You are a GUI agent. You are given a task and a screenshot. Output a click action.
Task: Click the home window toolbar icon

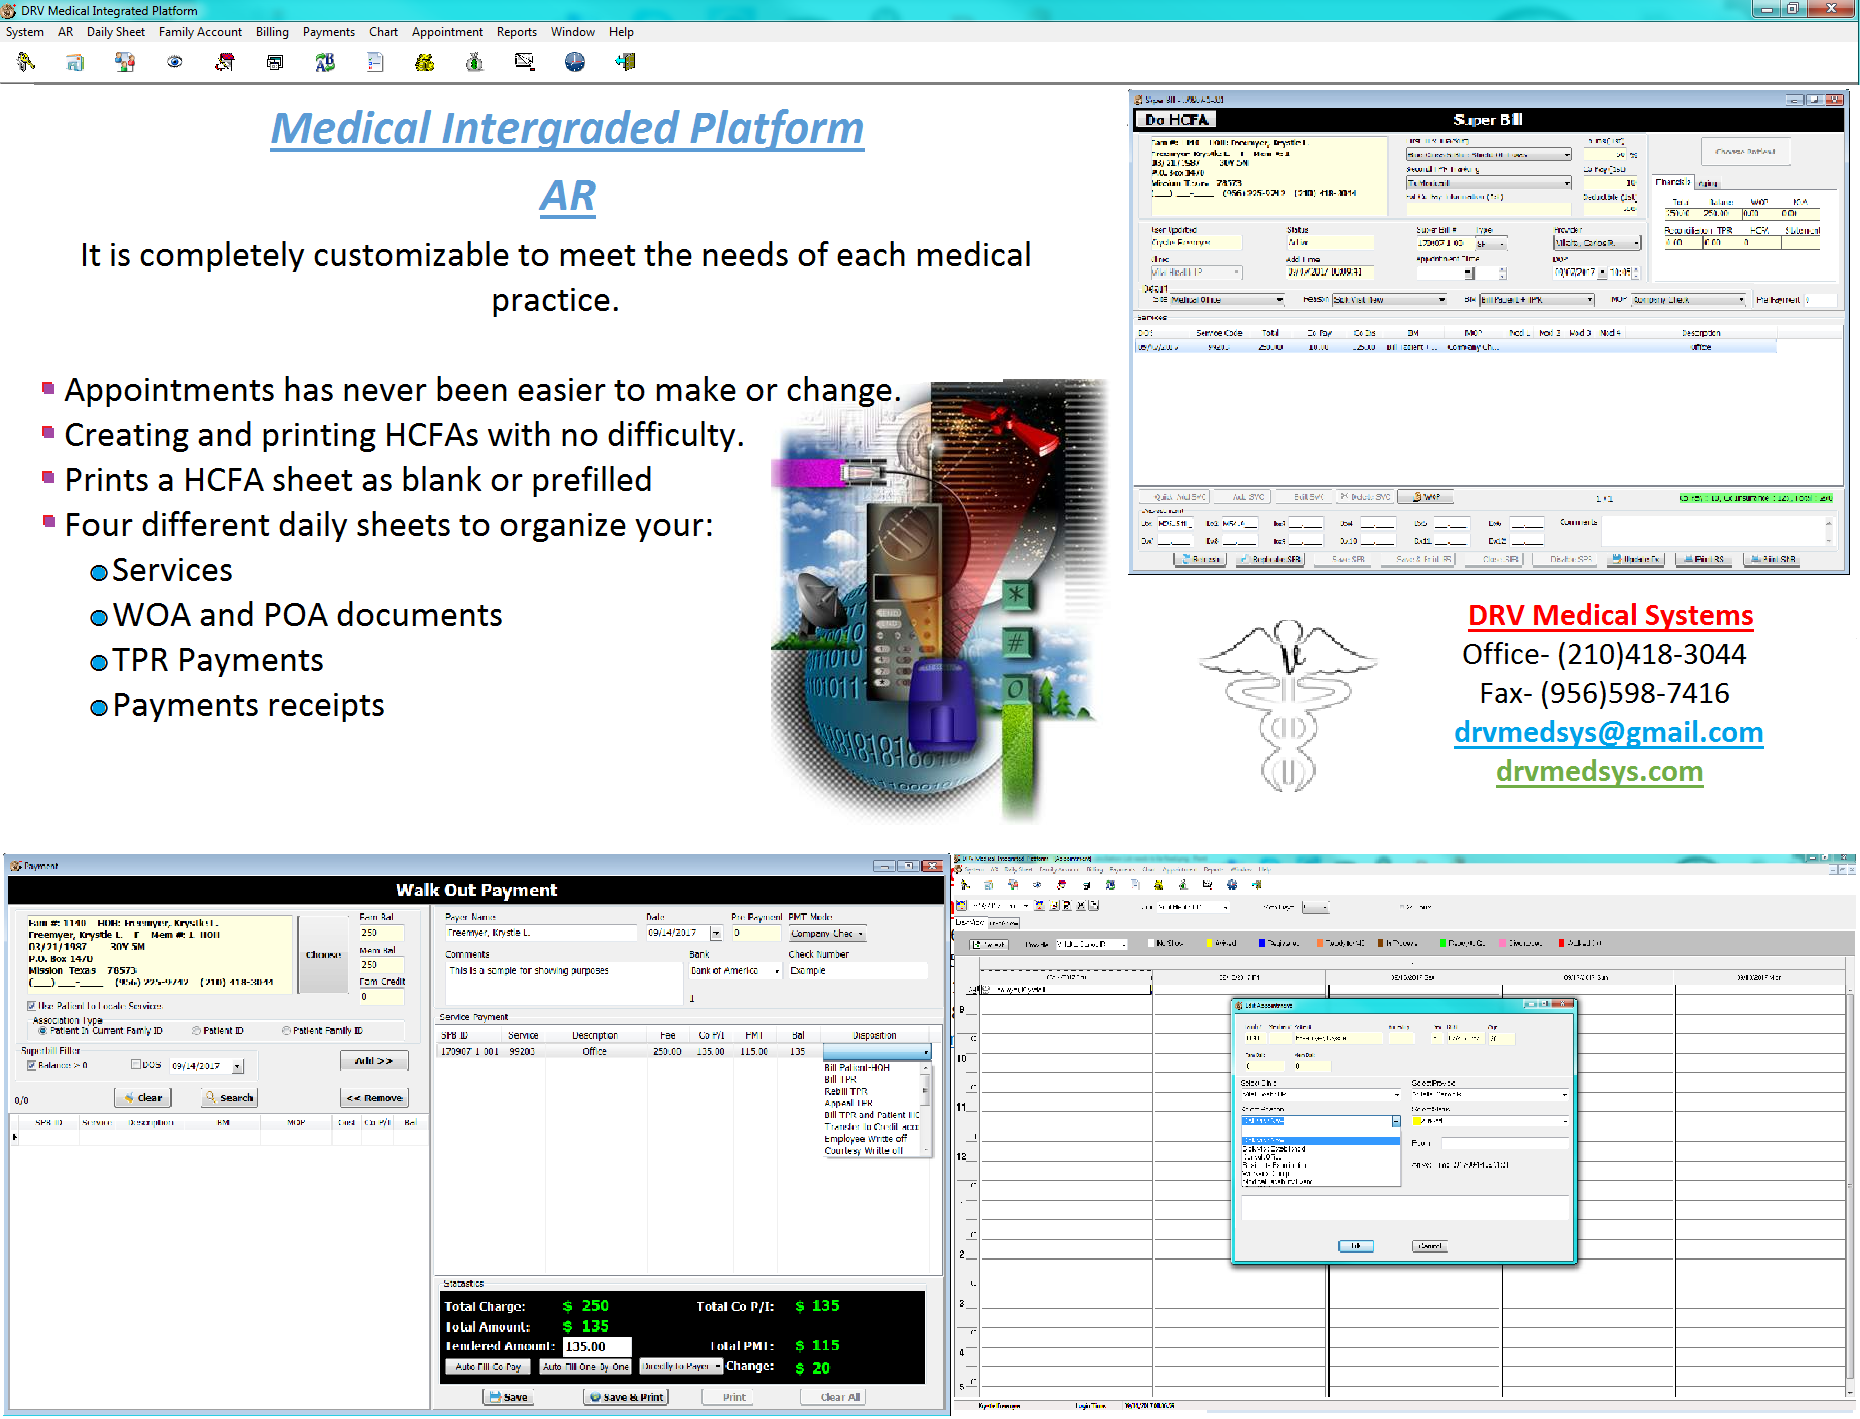pos(75,62)
